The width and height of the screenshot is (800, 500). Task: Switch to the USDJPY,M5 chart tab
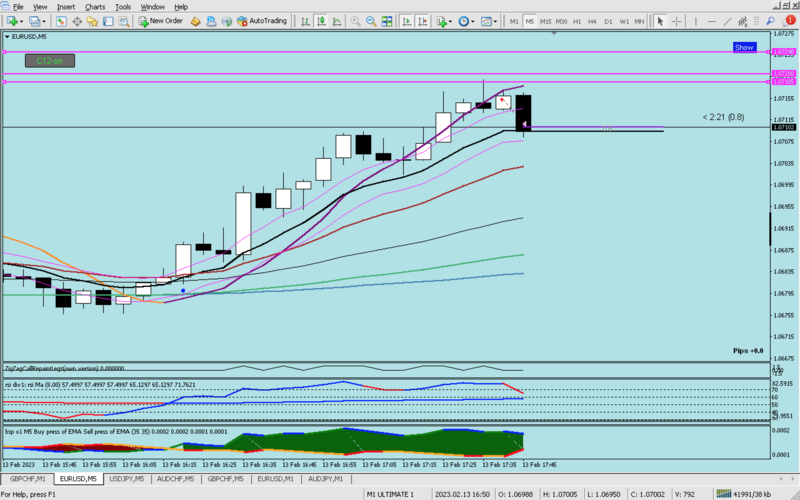coord(127,479)
